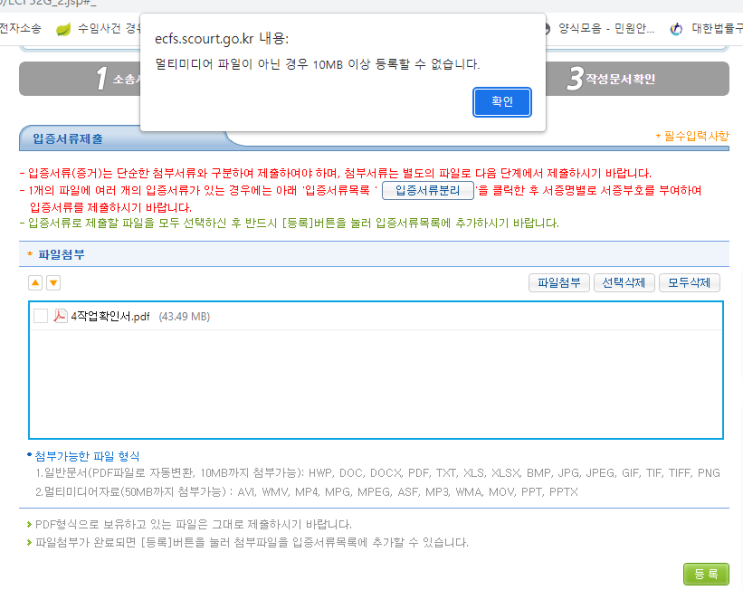
Task: Click the browser address bar URL
Action: (x=47, y=3)
